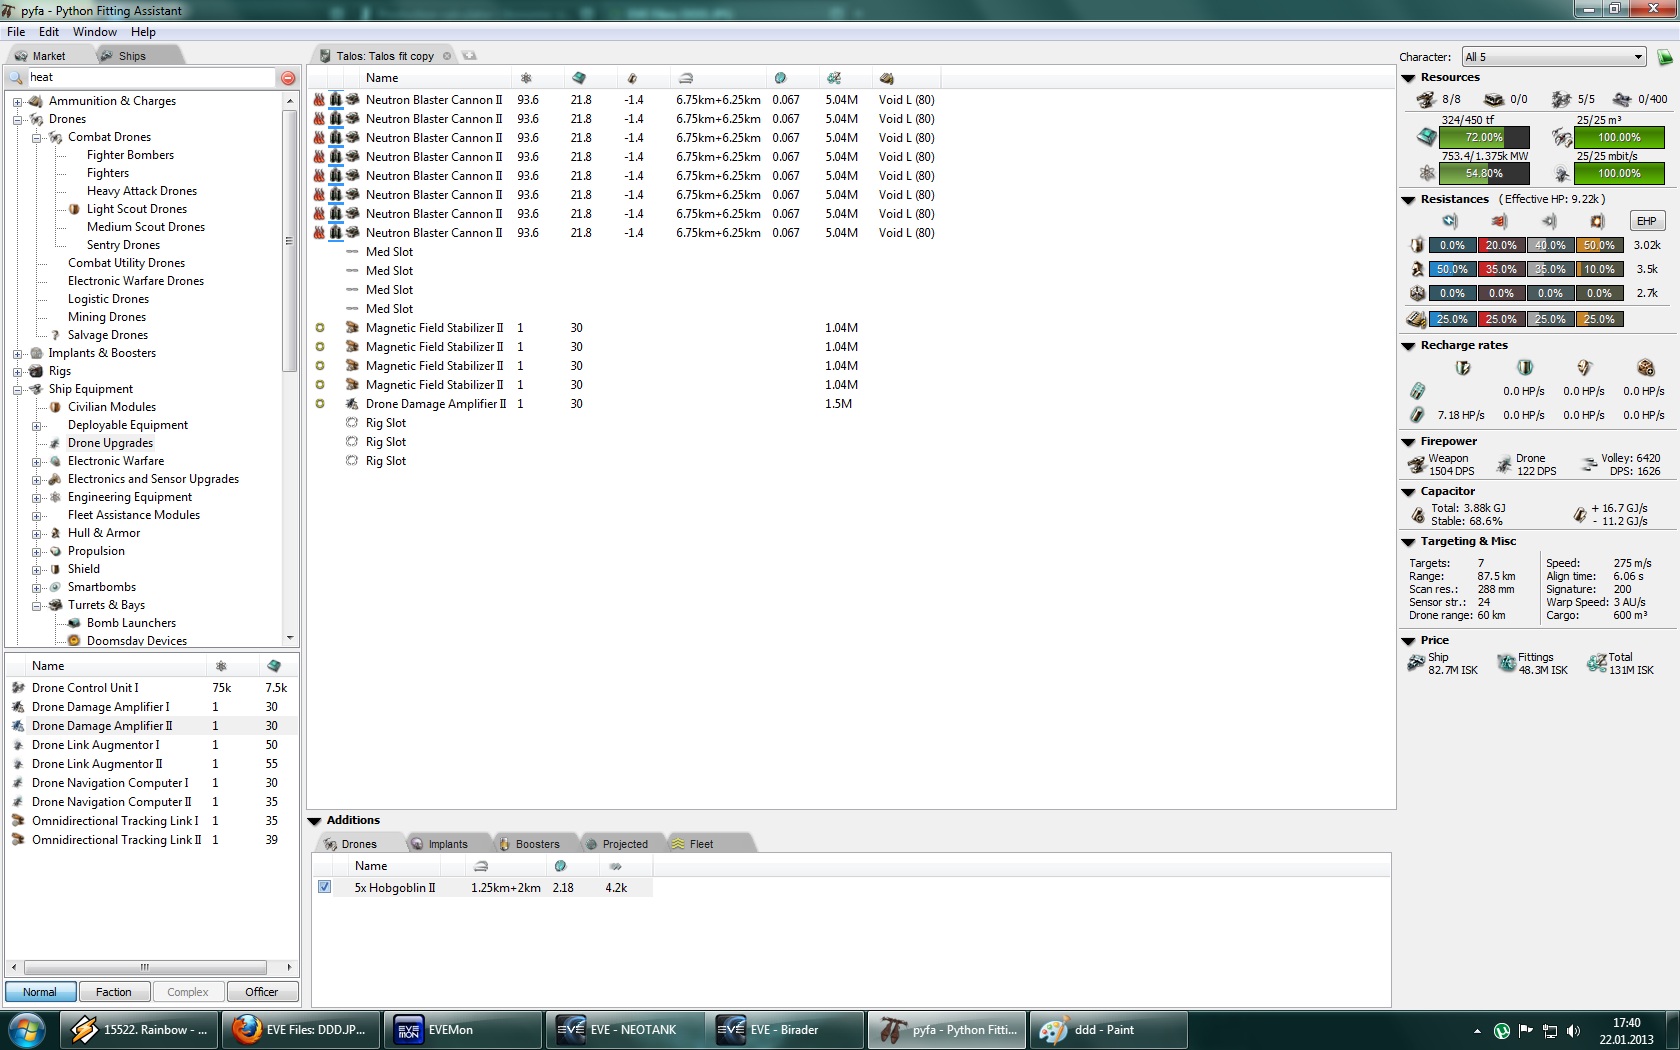
Task: Click the CPU column header icon in the fitting list
Action: (x=579, y=78)
